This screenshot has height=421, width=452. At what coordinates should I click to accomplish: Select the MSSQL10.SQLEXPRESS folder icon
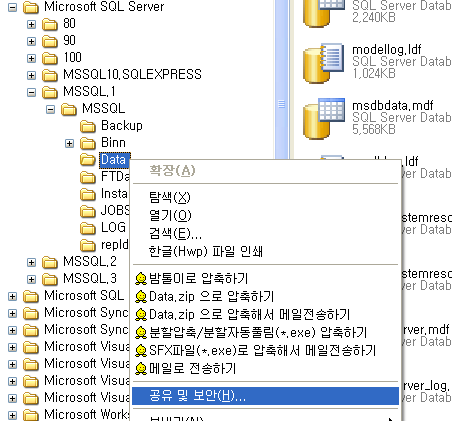click(50, 75)
